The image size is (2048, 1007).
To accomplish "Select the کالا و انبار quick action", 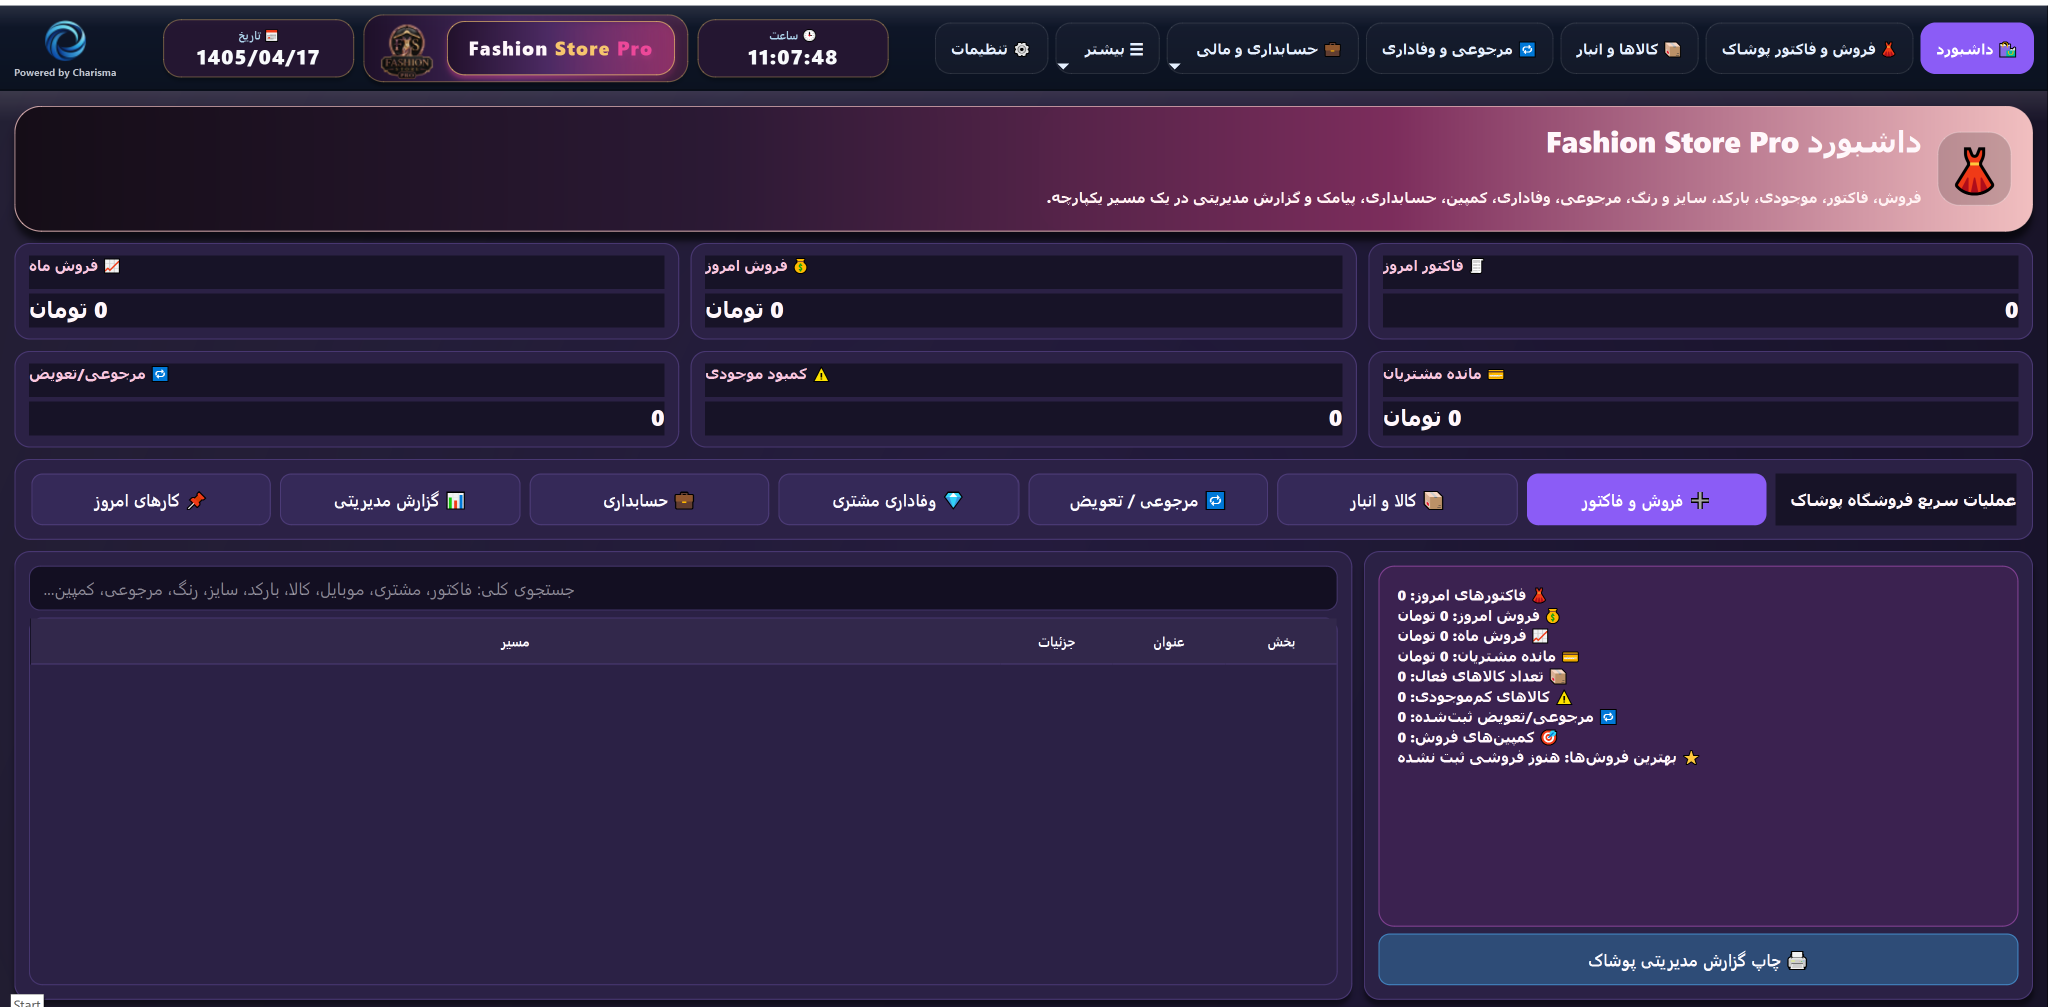I will point(1397,500).
